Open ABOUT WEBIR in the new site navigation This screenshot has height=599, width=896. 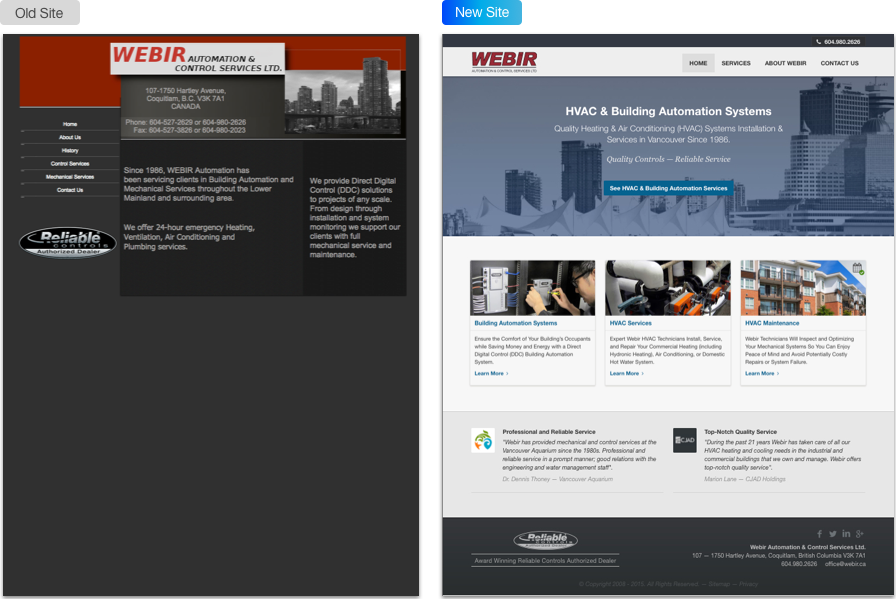[x=786, y=63]
